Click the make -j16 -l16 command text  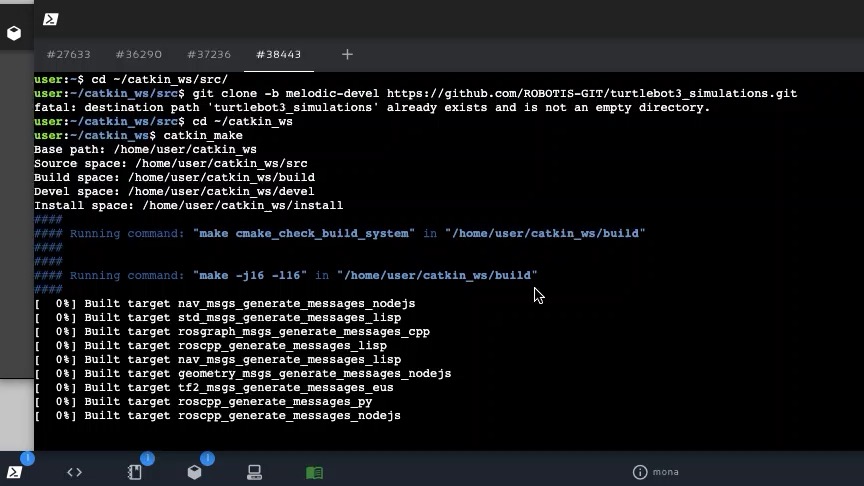pos(250,276)
